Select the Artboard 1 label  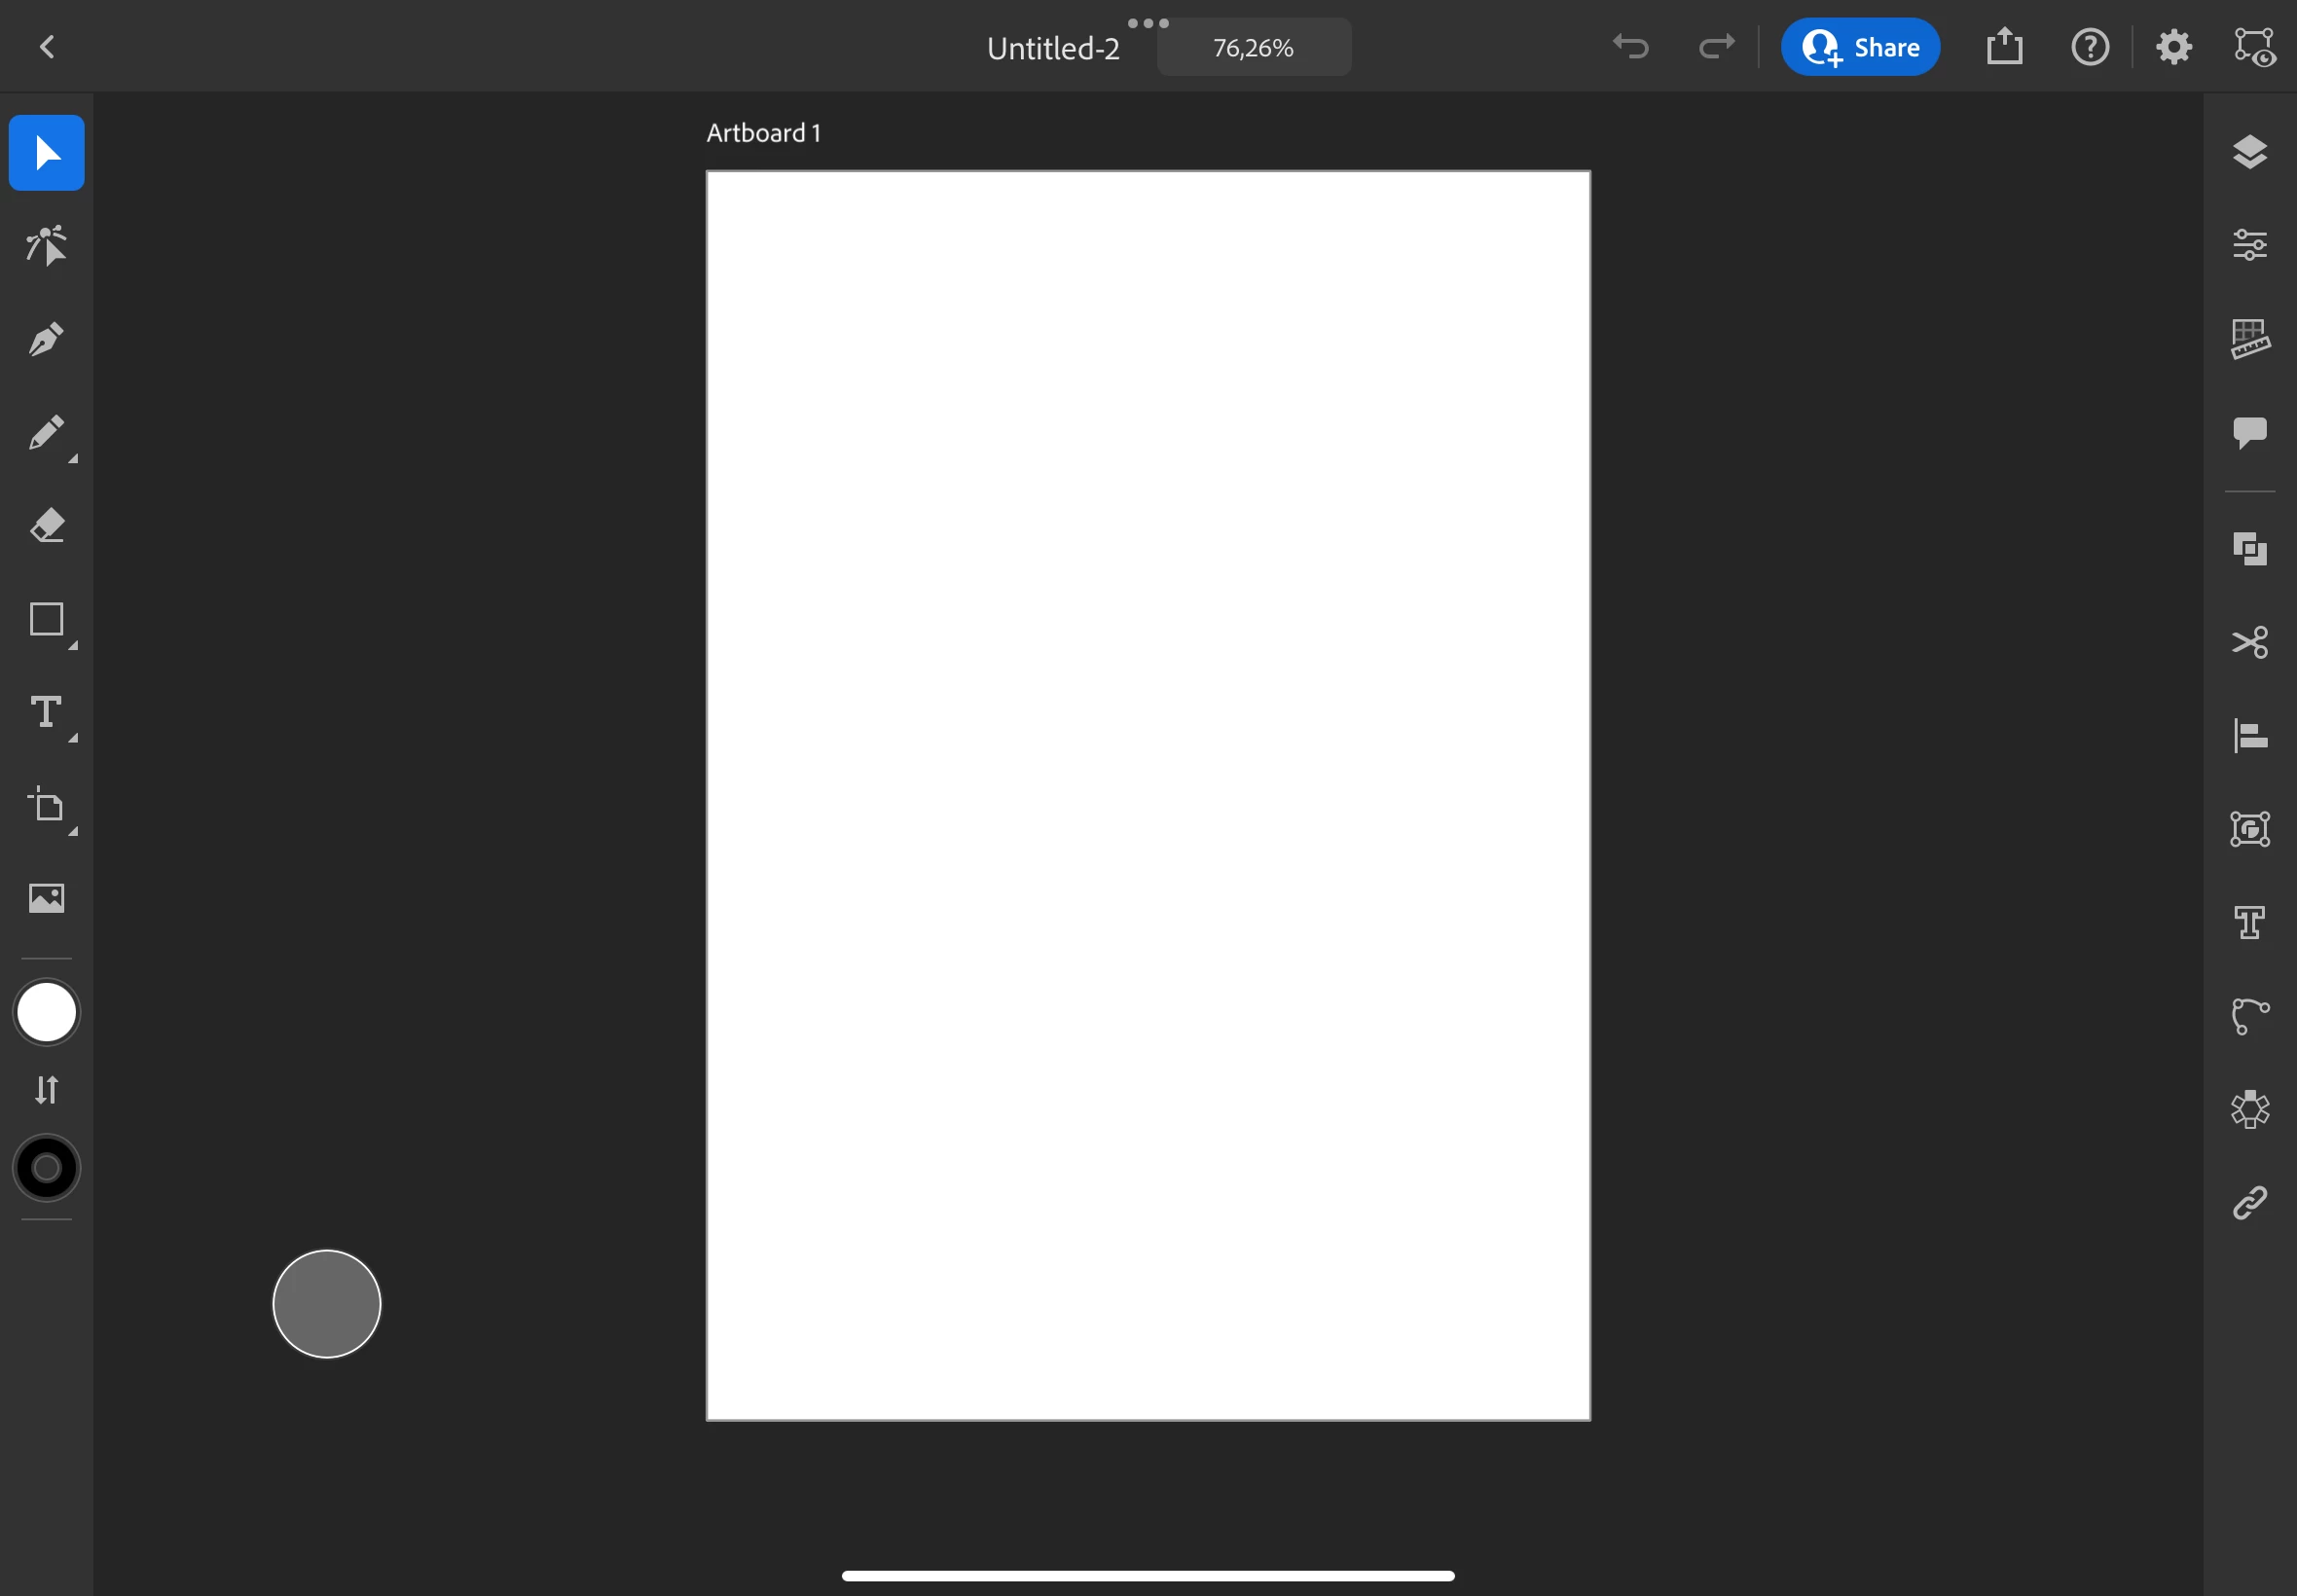click(x=763, y=133)
